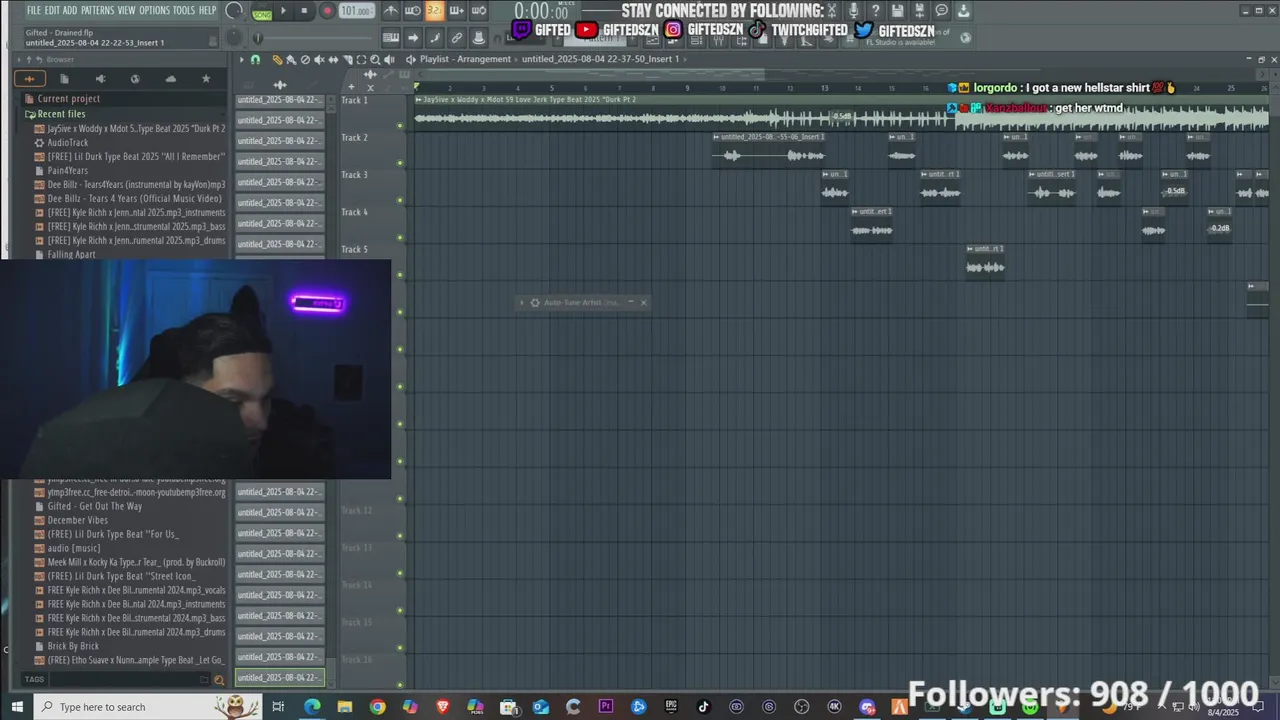The image size is (1280, 720).
Task: Open the TOOLS menu
Action: 184,10
